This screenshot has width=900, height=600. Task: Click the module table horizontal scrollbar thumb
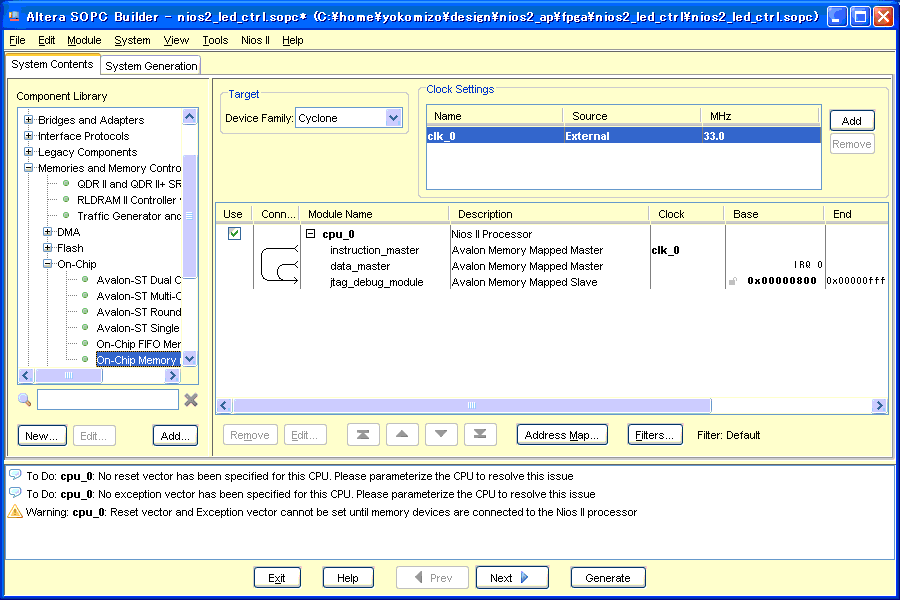(x=472, y=405)
